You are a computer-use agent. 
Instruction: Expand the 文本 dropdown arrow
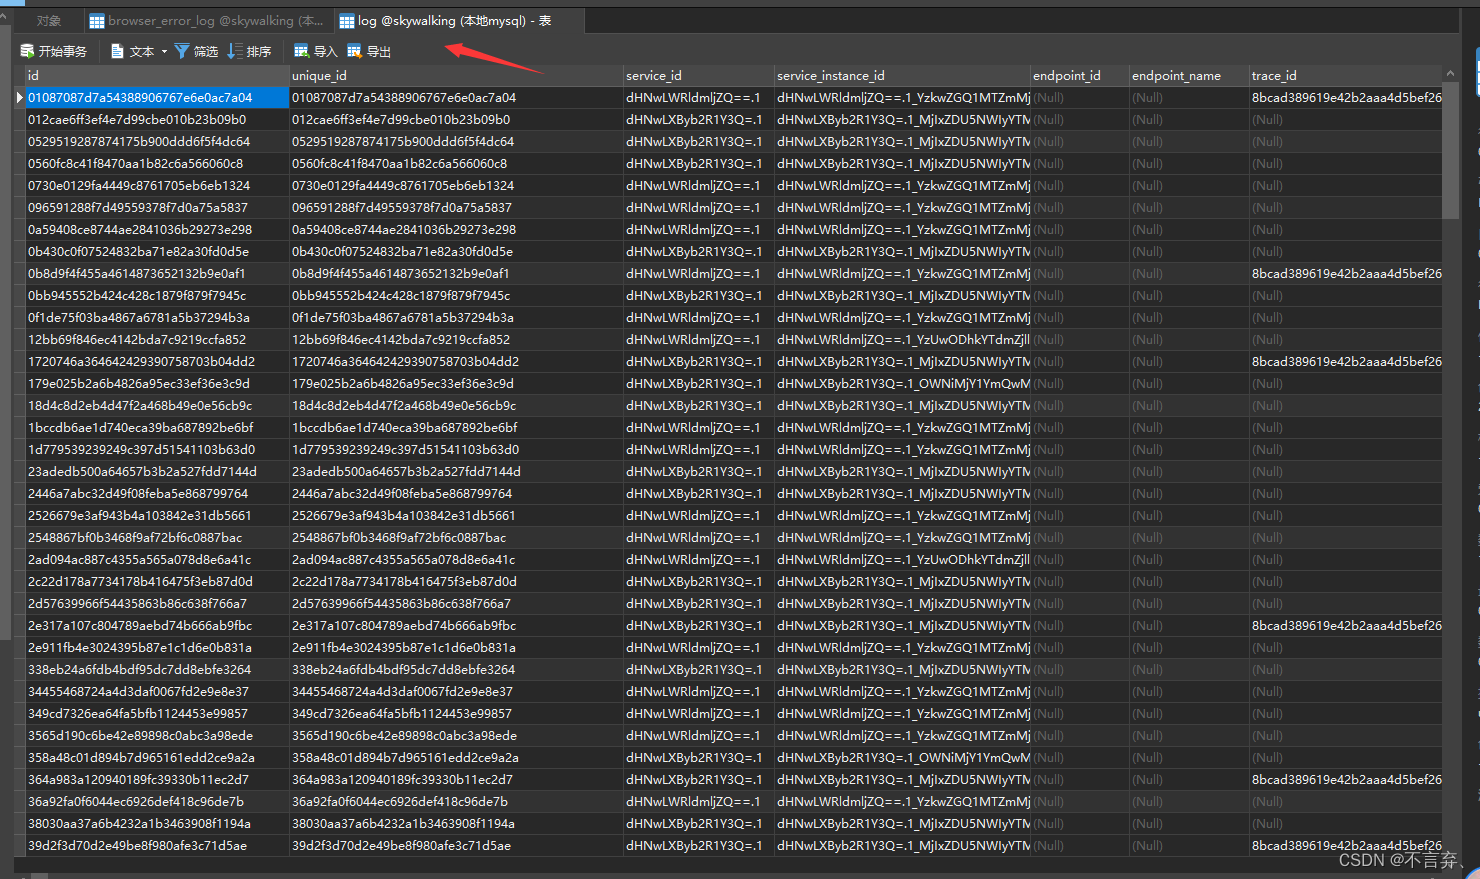coord(164,51)
